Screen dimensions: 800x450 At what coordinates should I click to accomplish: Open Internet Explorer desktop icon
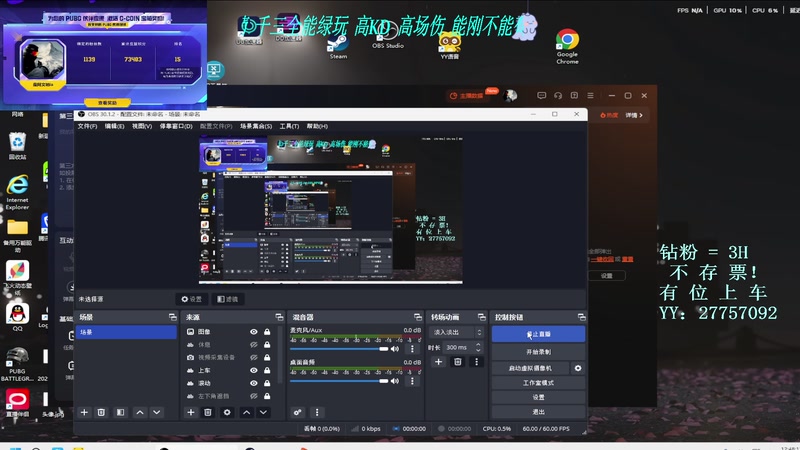pos(17,192)
